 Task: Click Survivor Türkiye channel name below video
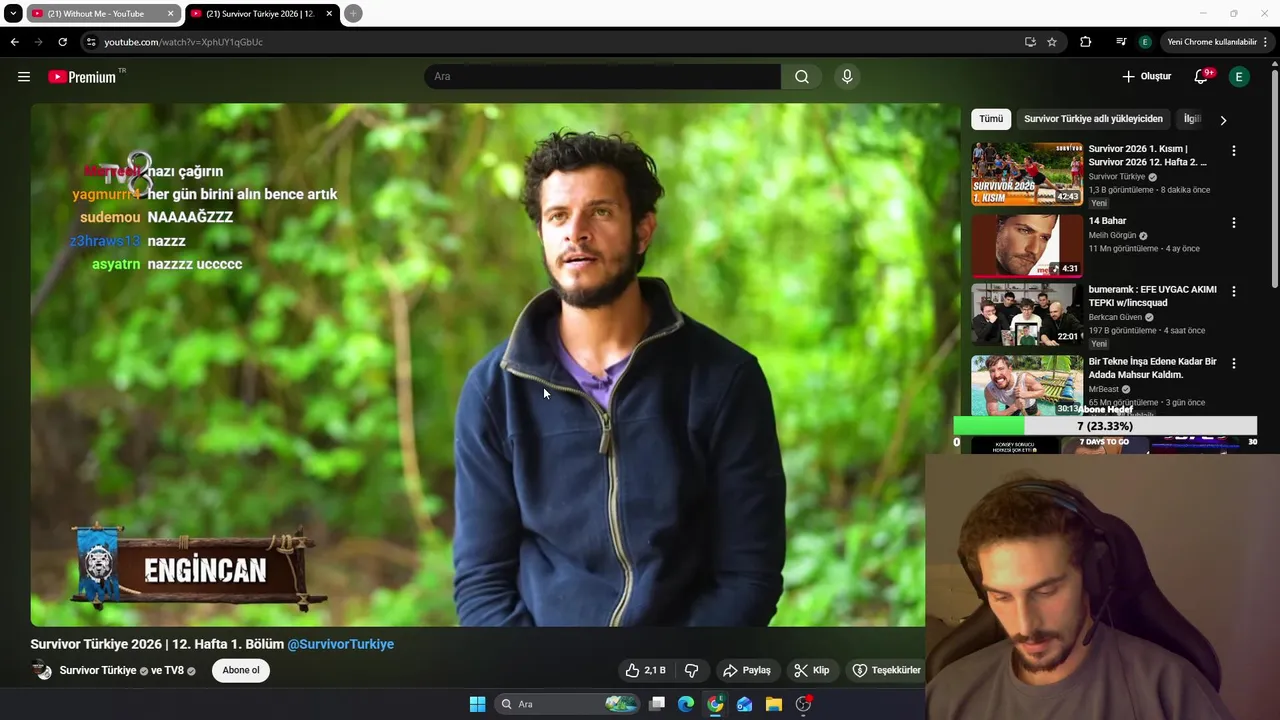tap(98, 670)
